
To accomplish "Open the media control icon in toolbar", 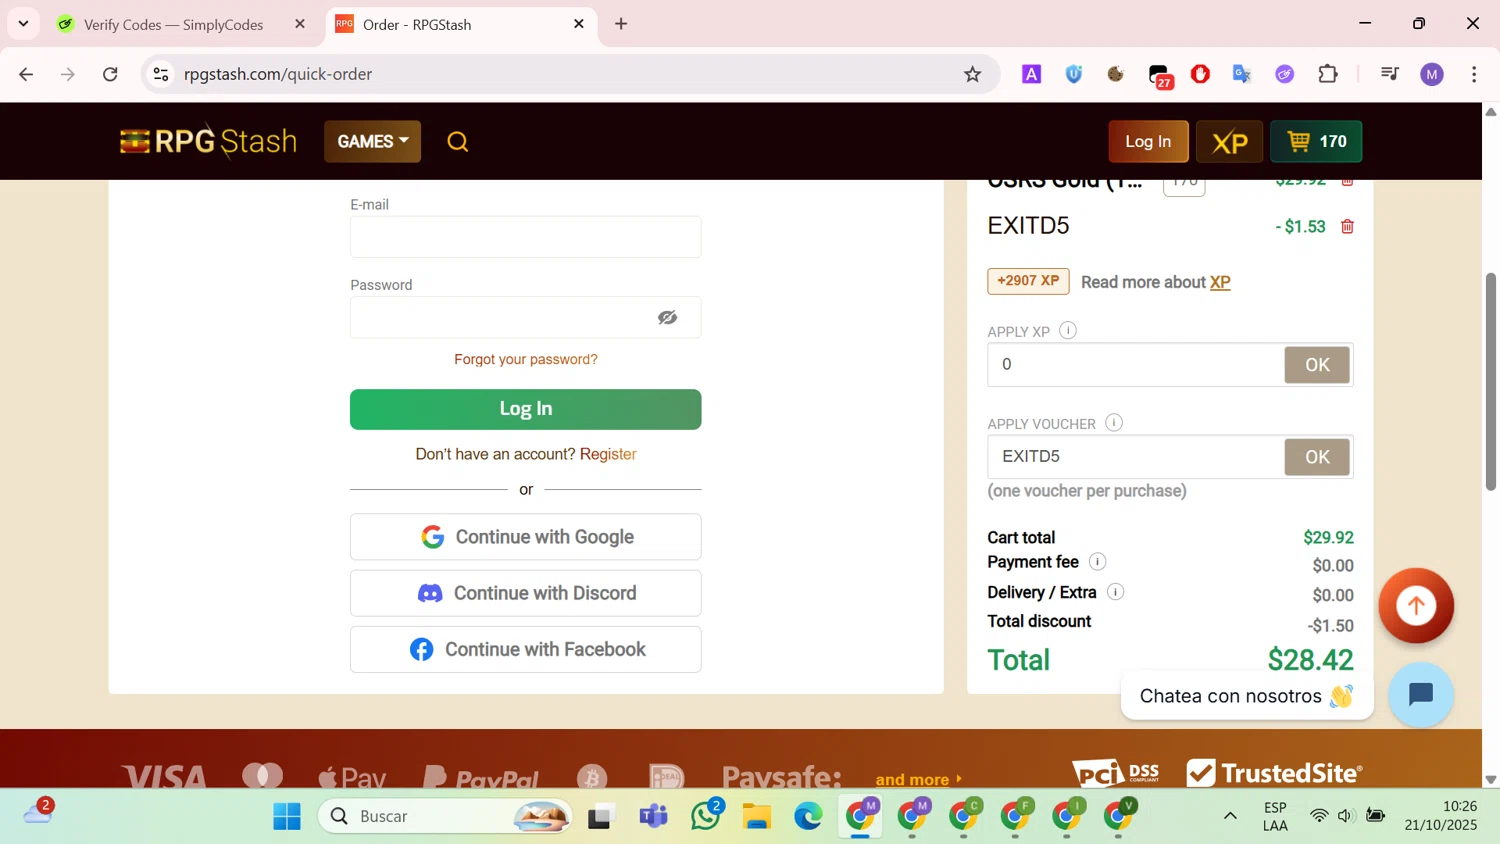I will tap(1389, 74).
